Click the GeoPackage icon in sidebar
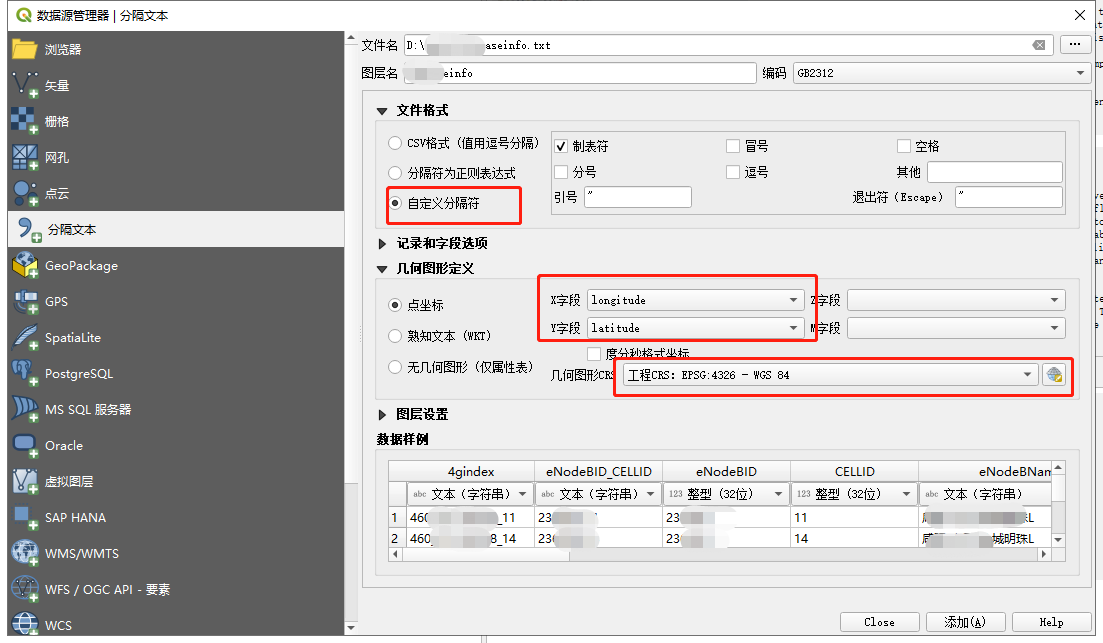This screenshot has height=643, width=1103. 25,266
